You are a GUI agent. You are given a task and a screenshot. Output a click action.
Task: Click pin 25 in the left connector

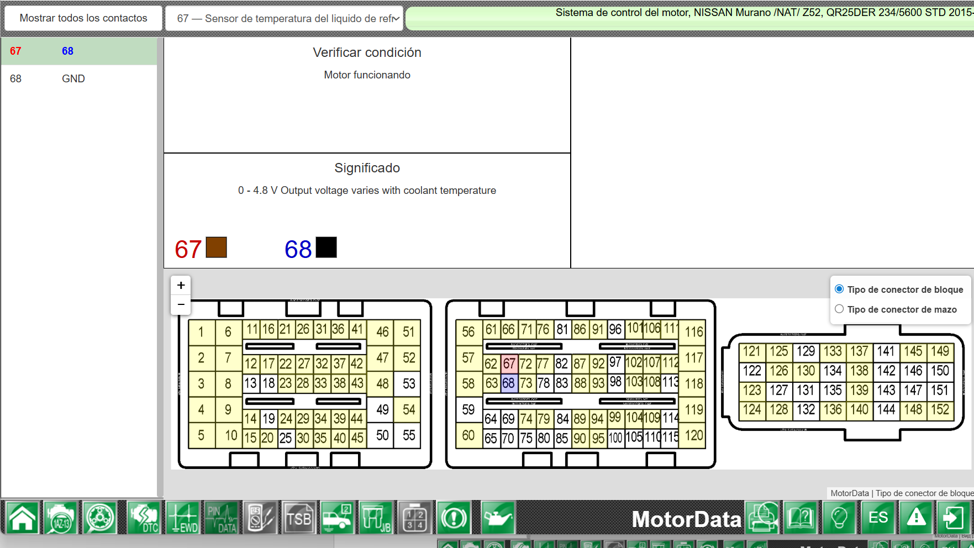[x=286, y=438]
